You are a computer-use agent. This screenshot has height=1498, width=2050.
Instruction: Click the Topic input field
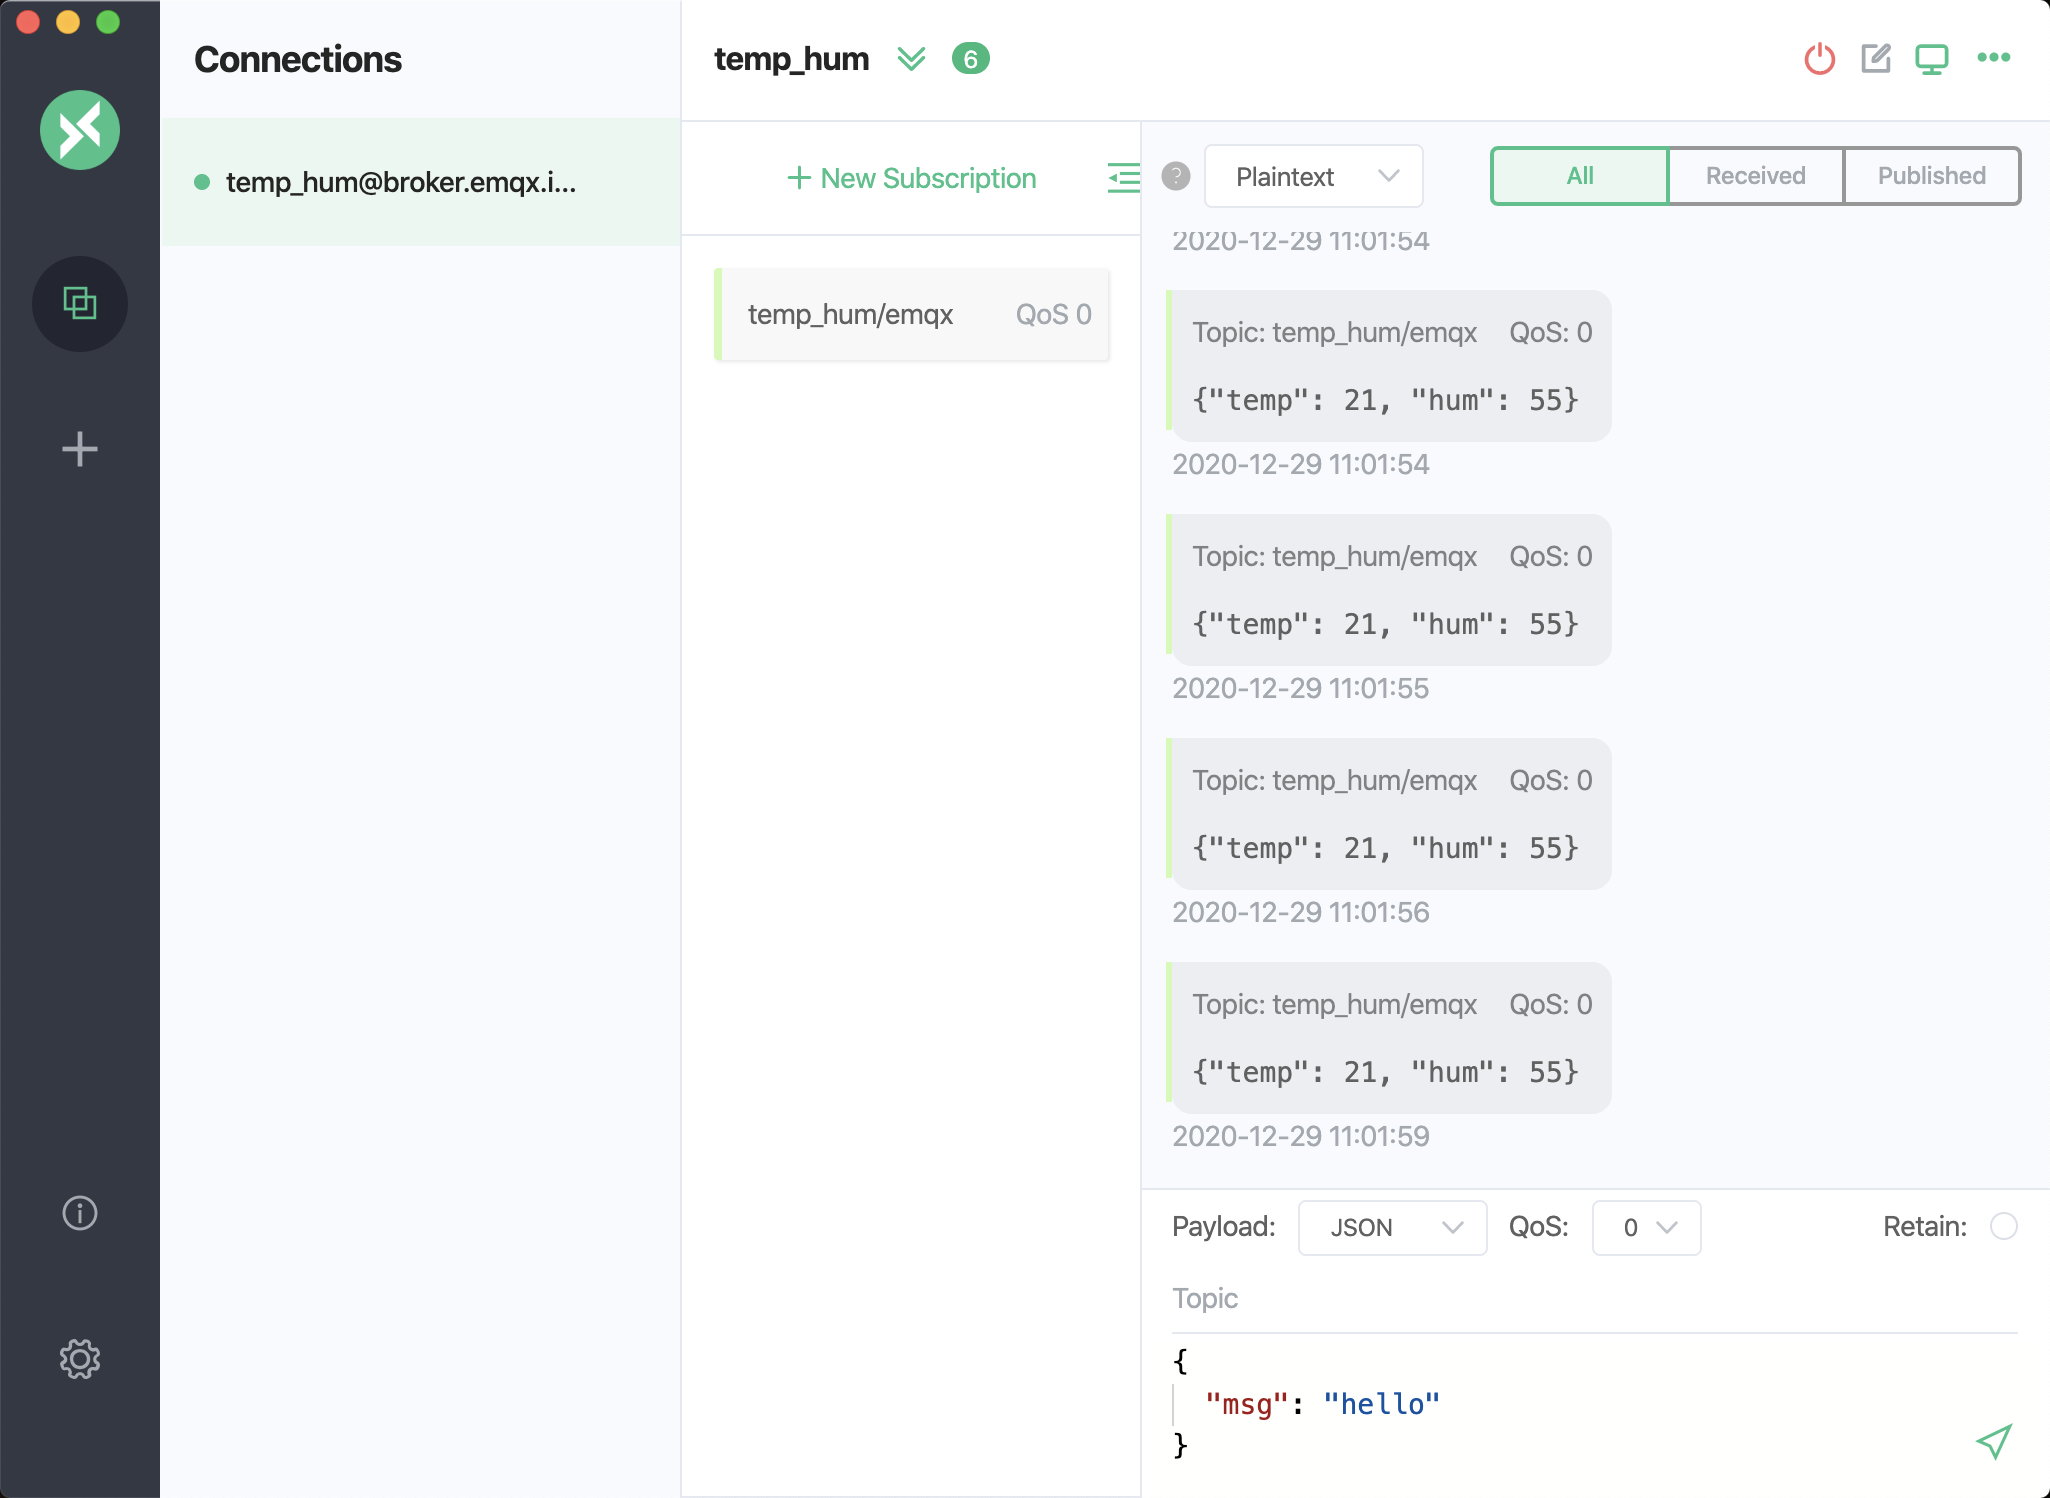[1594, 1298]
